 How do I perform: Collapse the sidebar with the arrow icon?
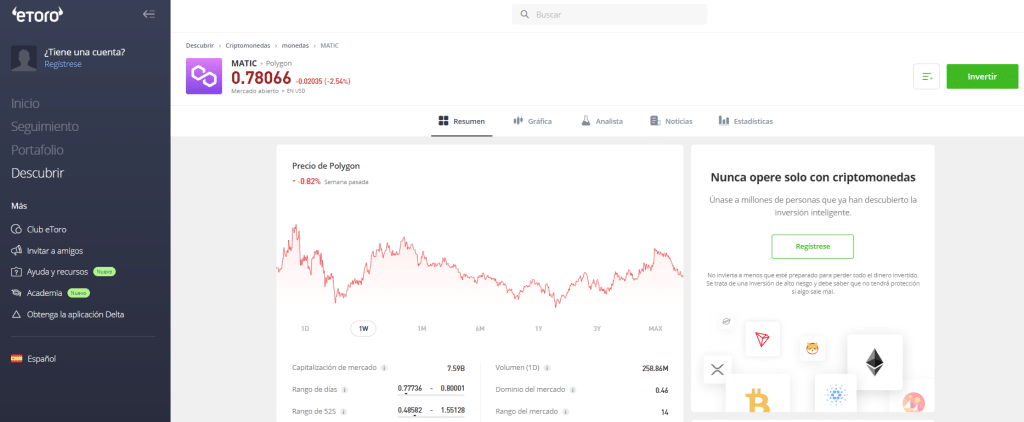coord(149,14)
